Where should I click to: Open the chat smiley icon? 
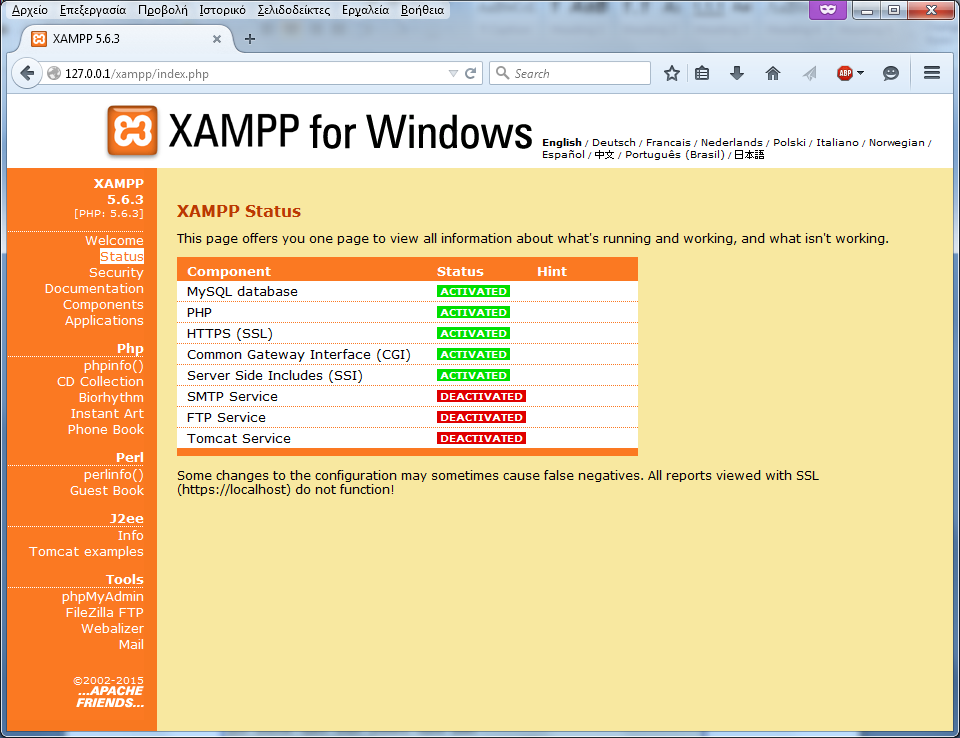click(x=891, y=73)
